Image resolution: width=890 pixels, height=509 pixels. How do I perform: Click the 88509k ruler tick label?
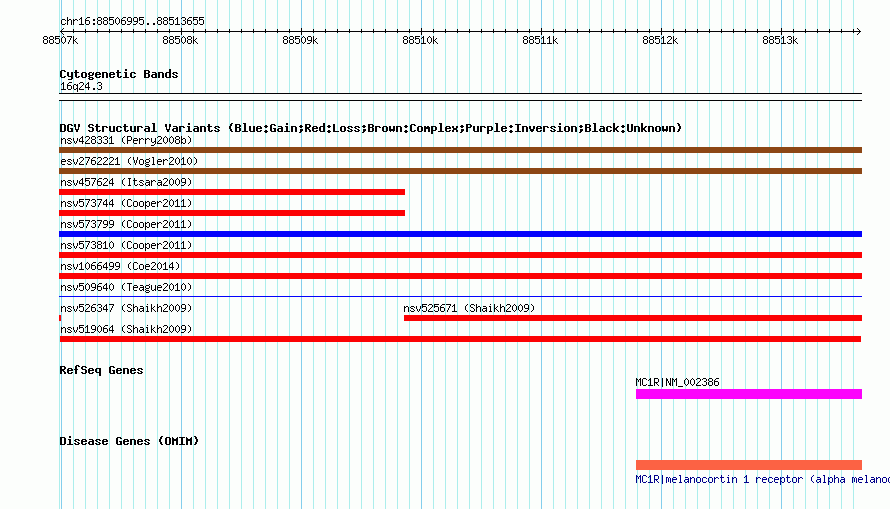[300, 40]
